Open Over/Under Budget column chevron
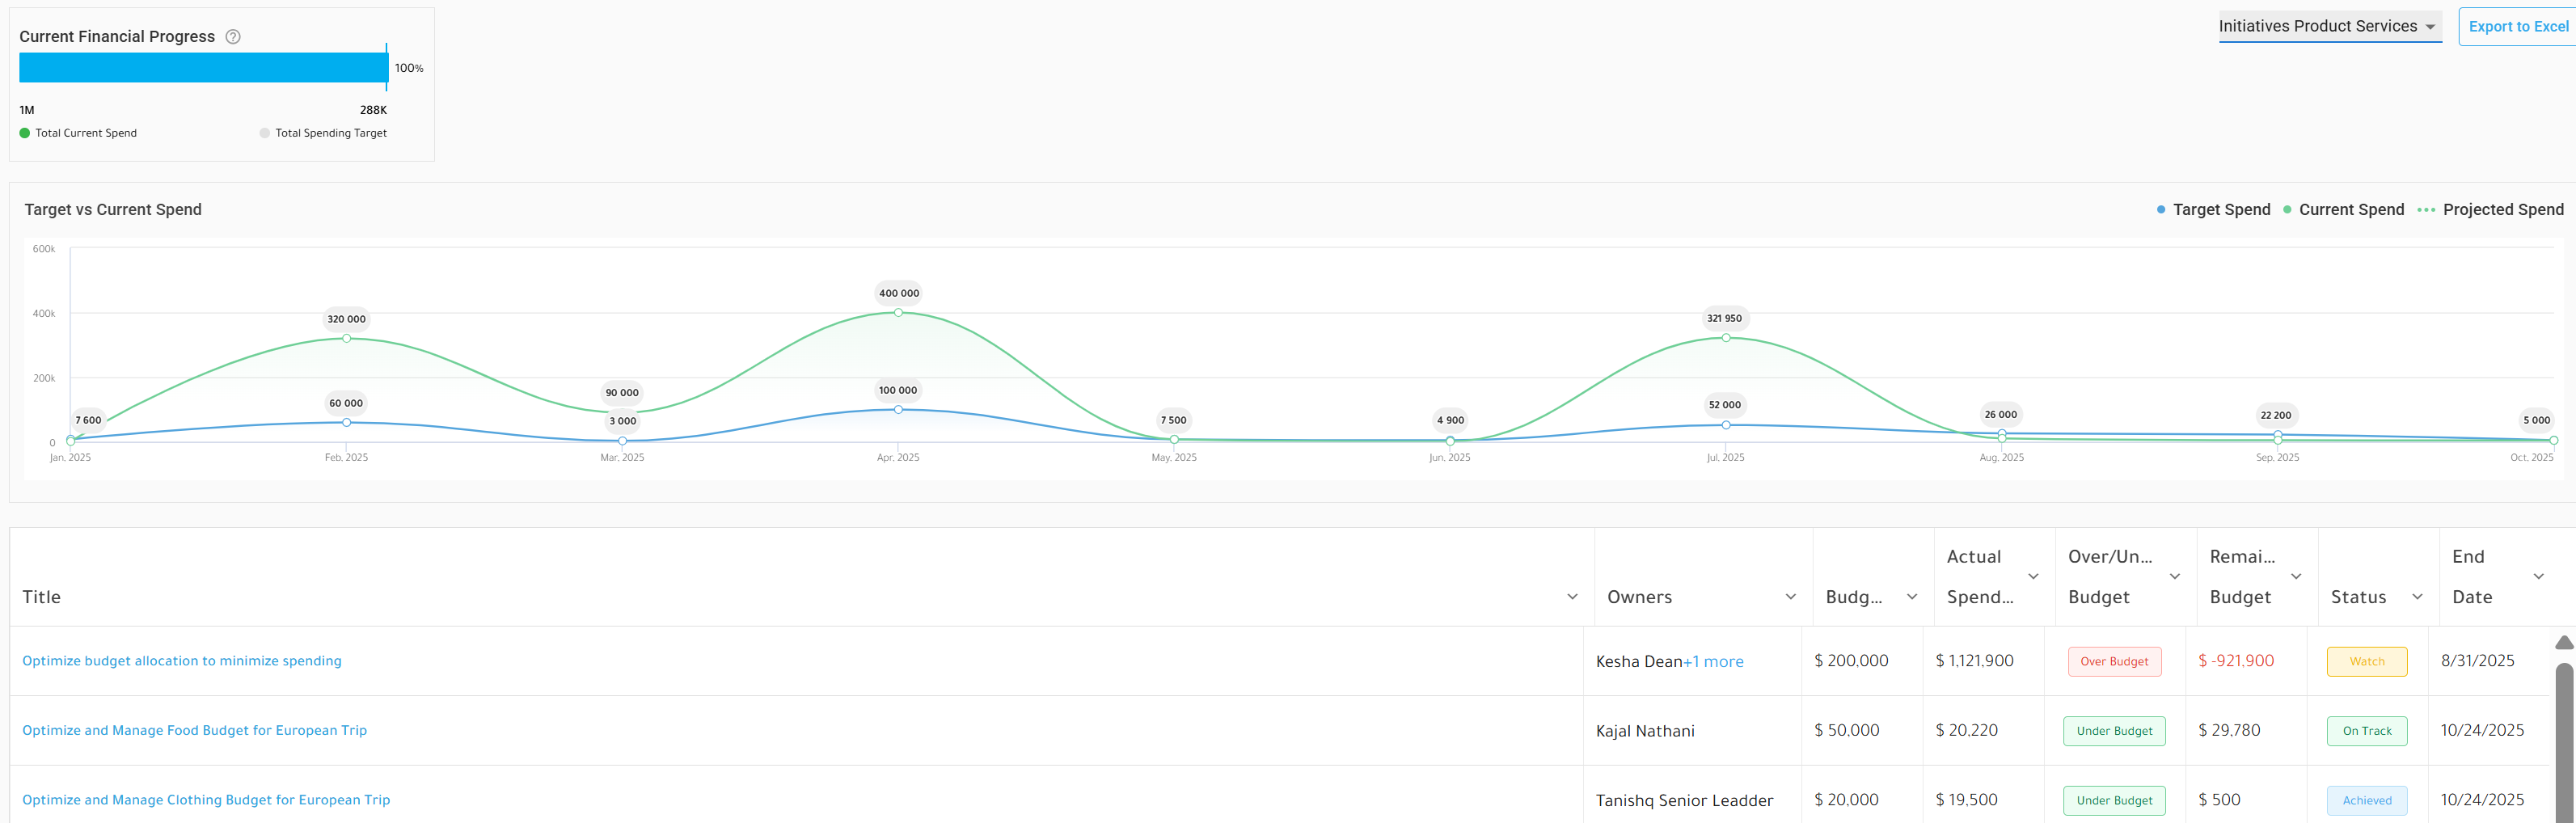 [2174, 577]
